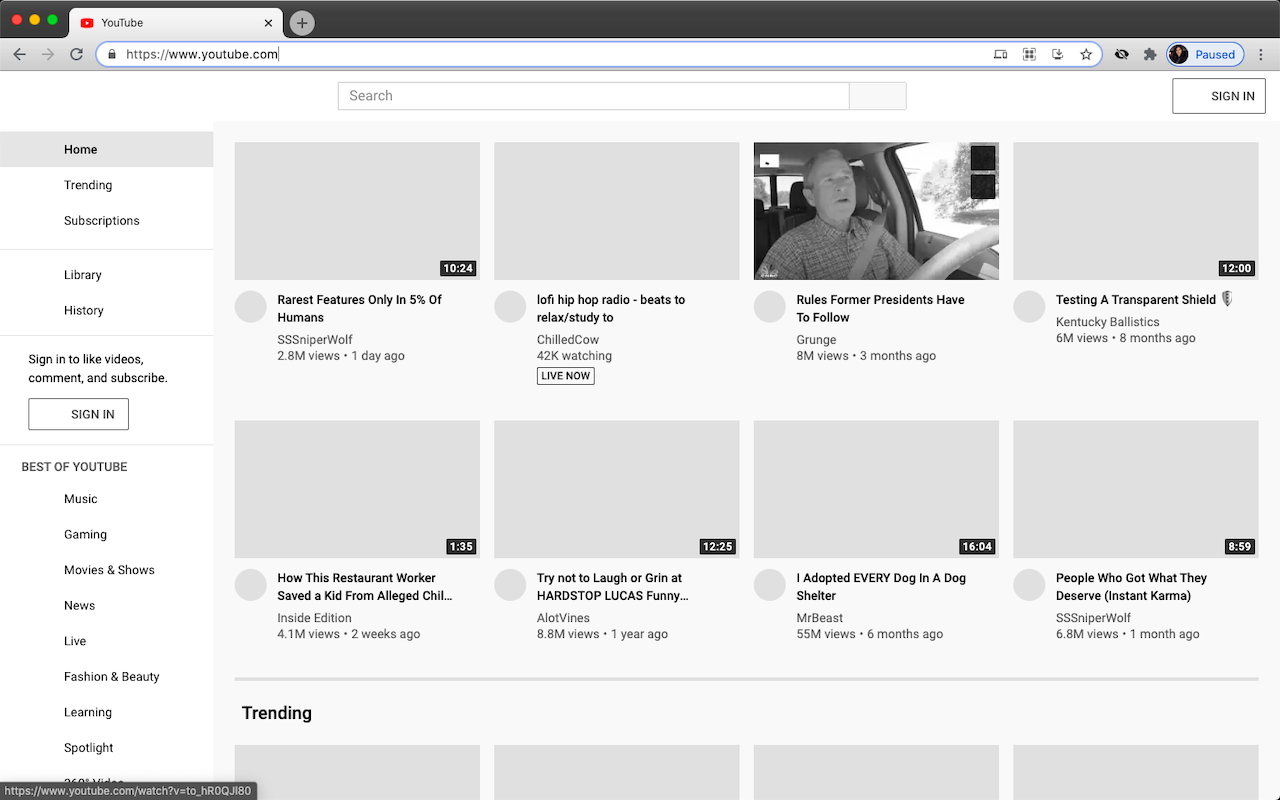Open News category in sidebar

click(106, 606)
